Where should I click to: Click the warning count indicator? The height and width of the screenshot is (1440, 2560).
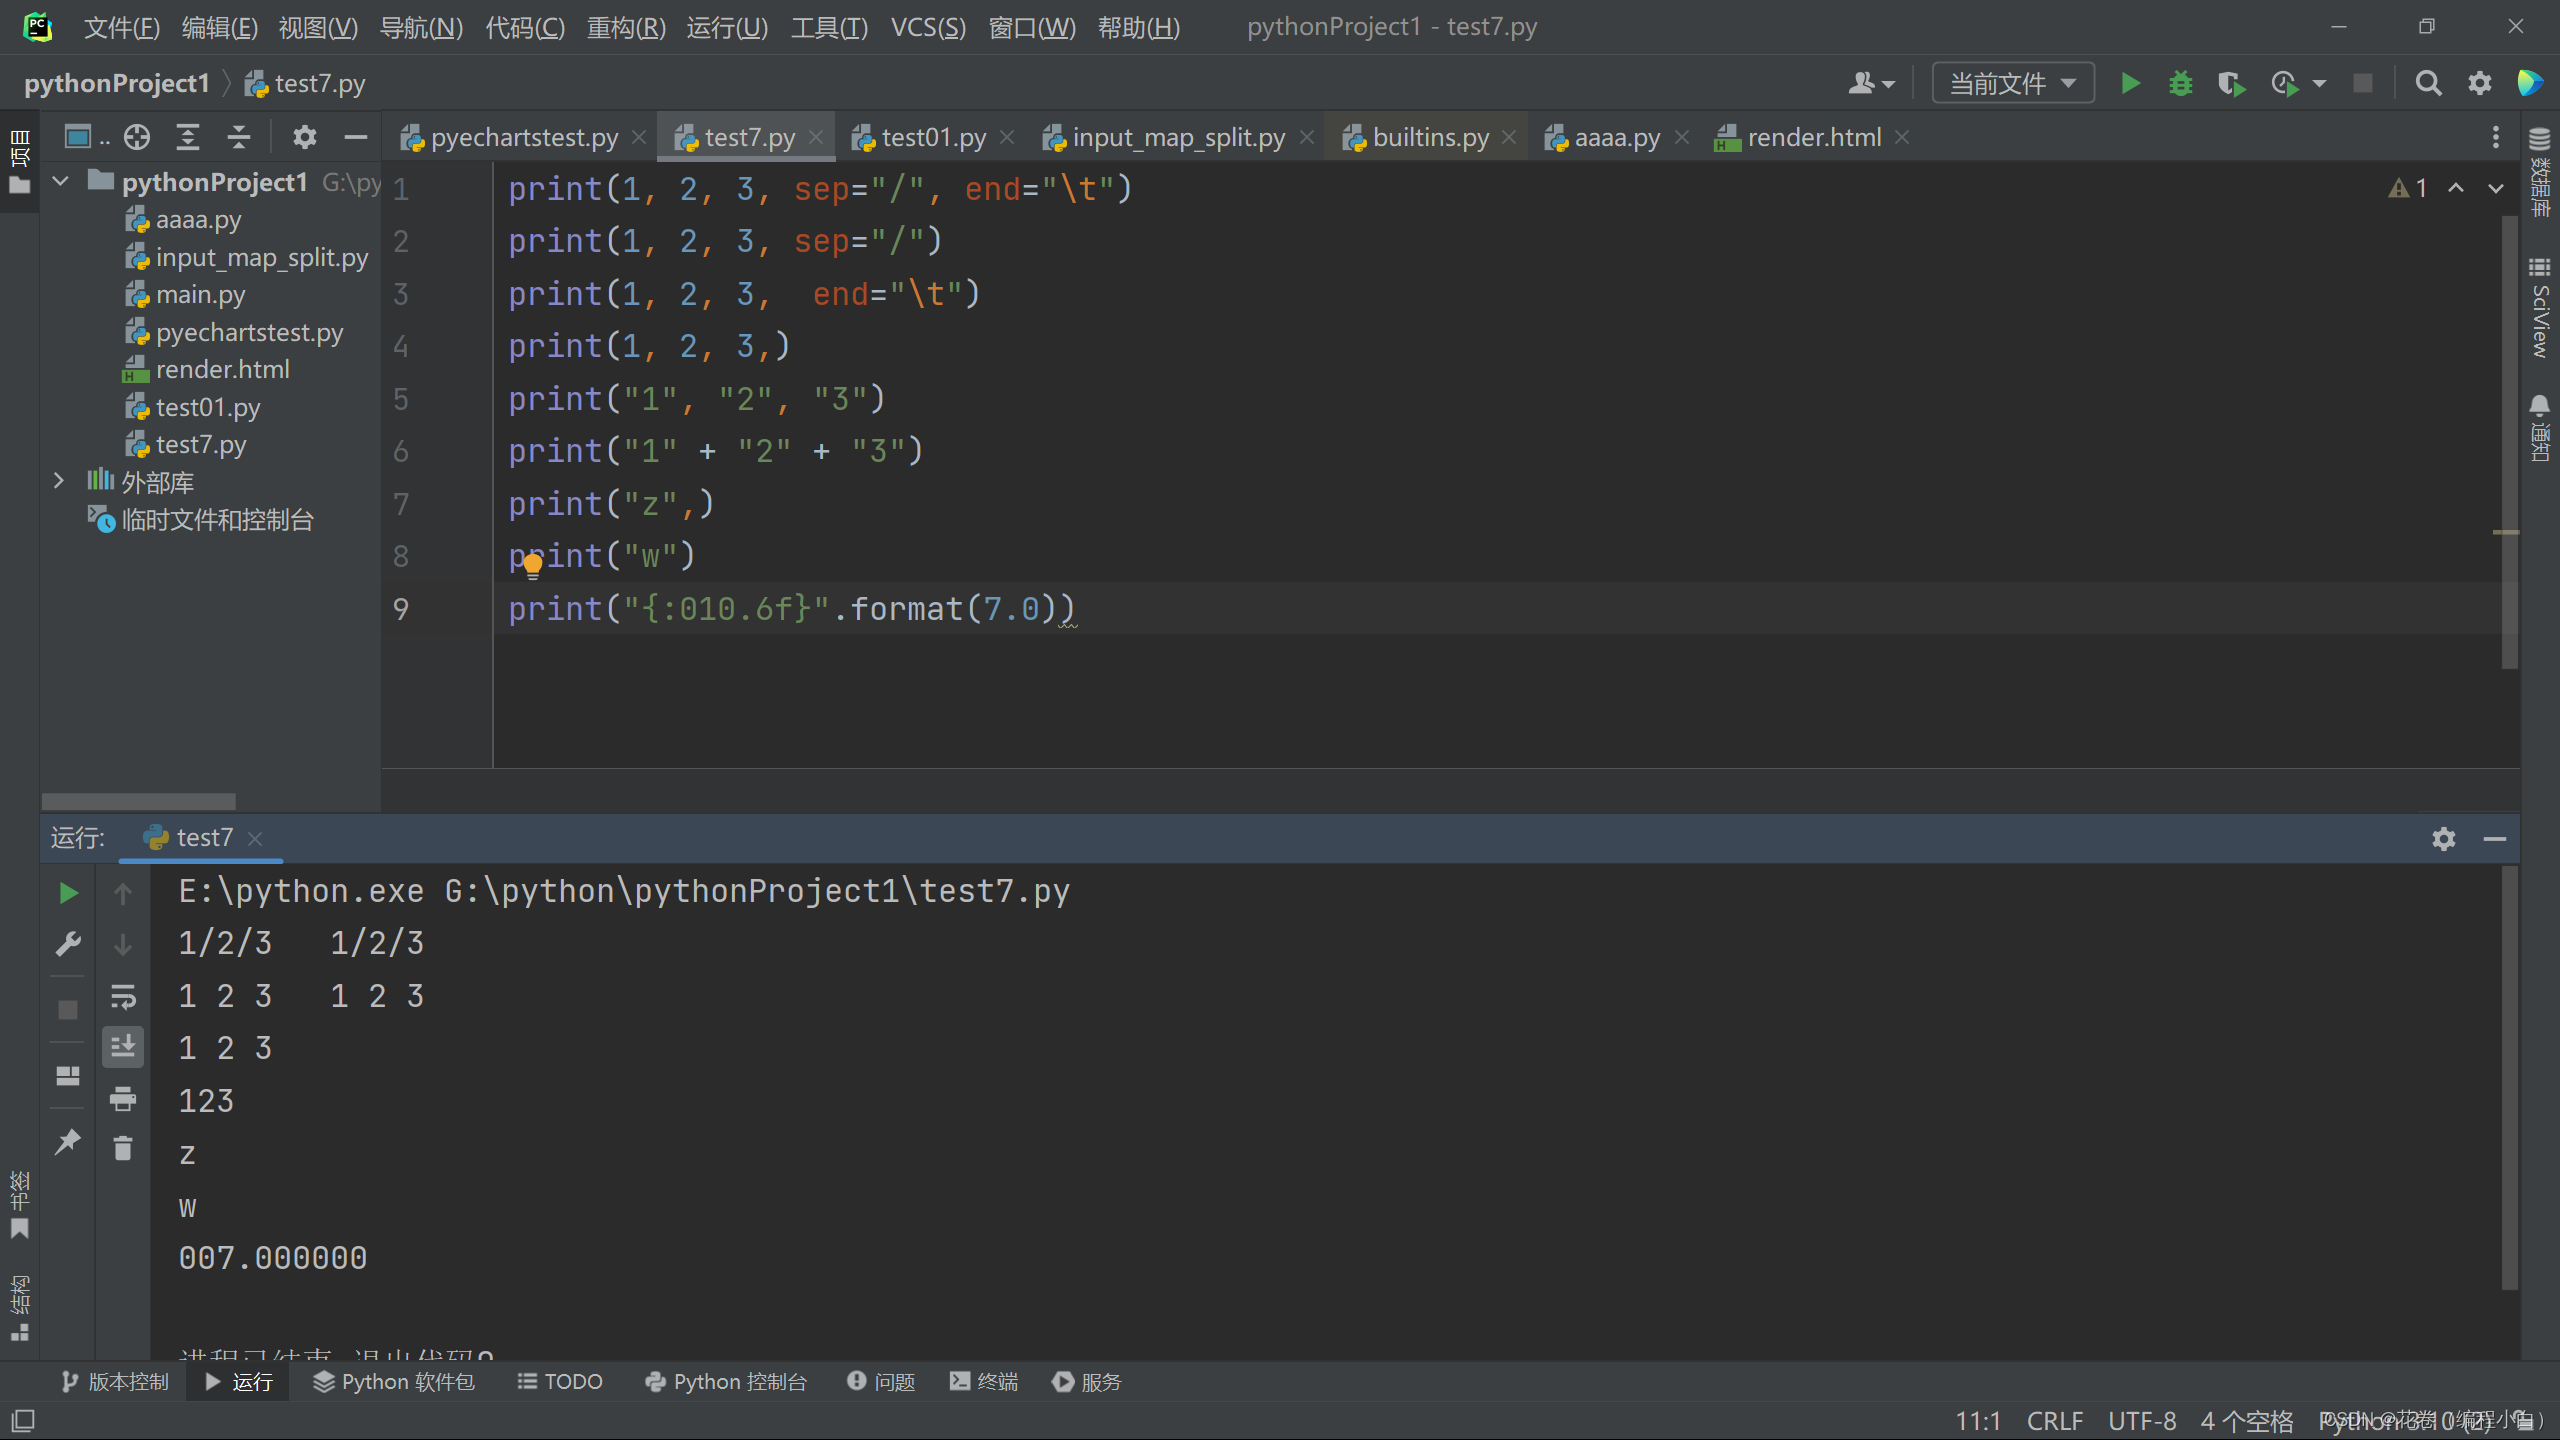[2408, 188]
